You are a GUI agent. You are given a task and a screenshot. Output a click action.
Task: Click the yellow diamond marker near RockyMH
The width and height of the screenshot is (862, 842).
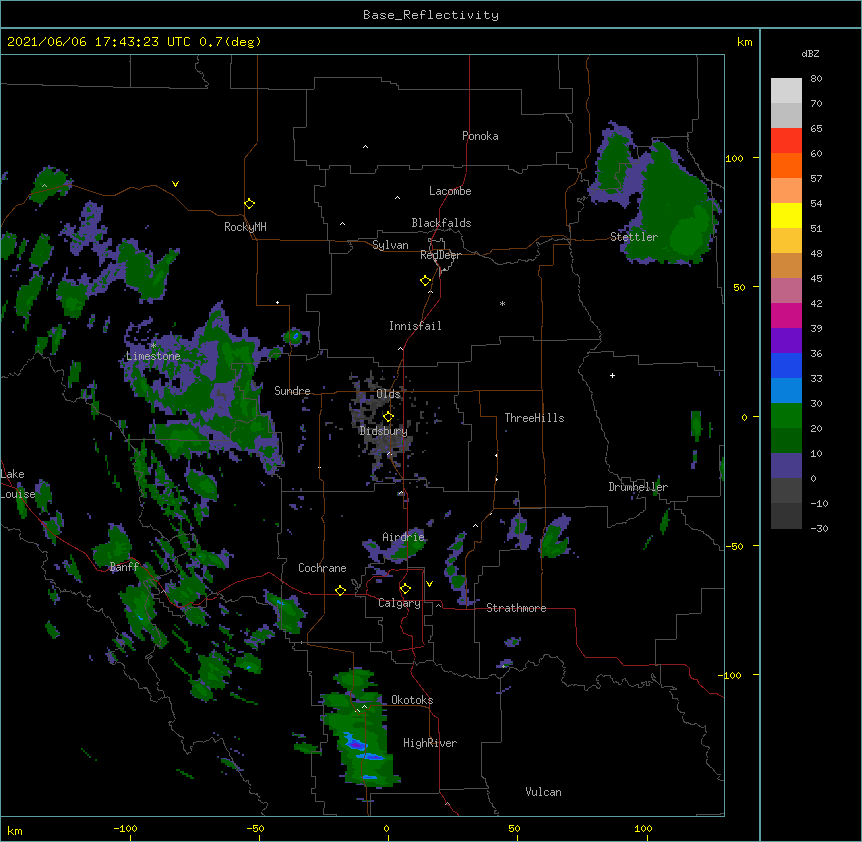[x=250, y=204]
